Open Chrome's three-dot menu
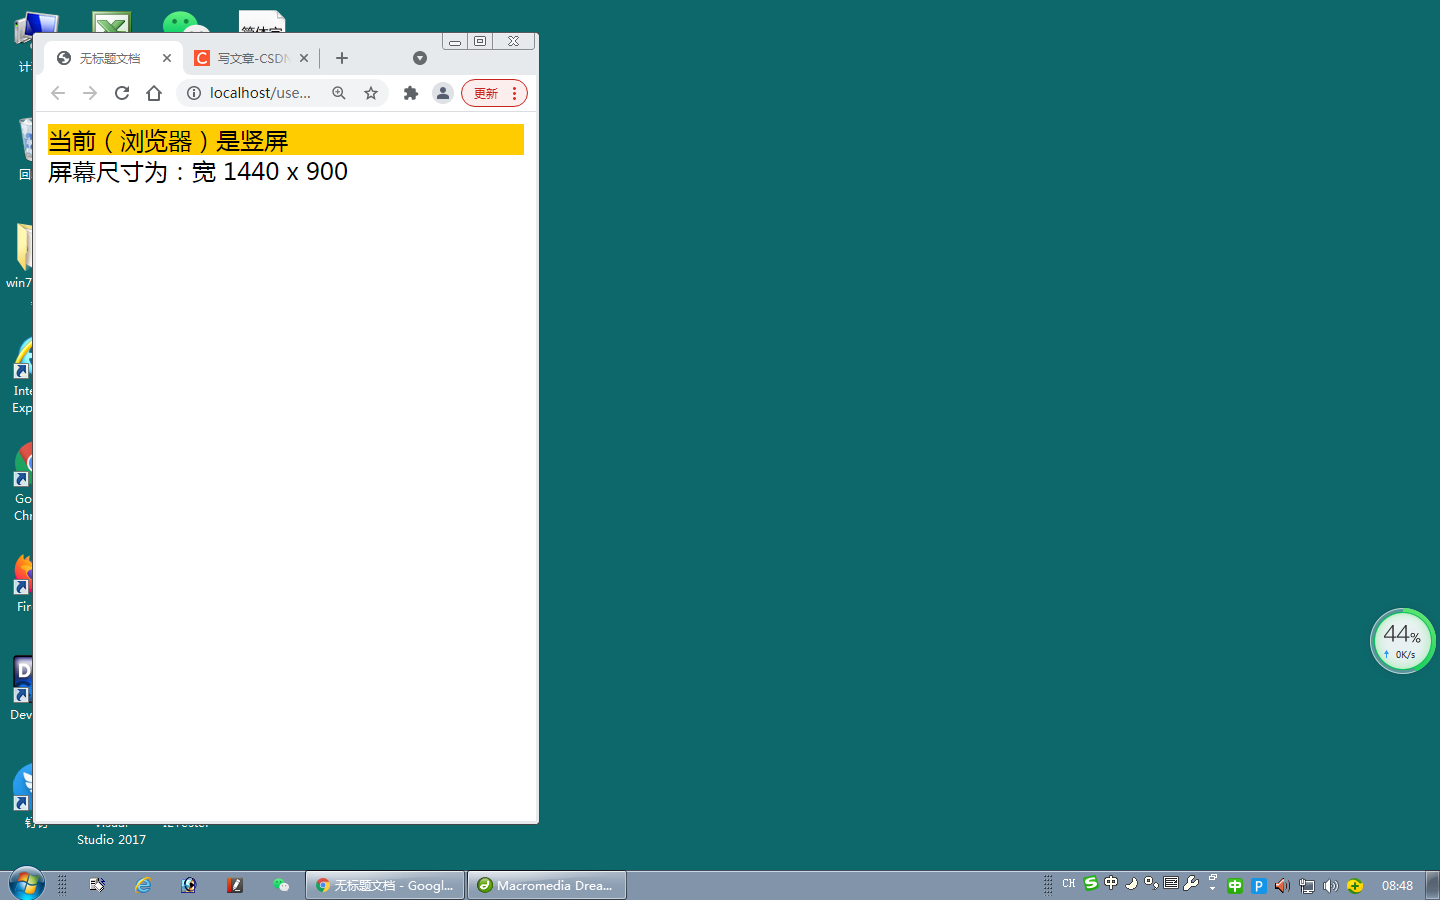Screen dimensions: 1440x900 514,93
